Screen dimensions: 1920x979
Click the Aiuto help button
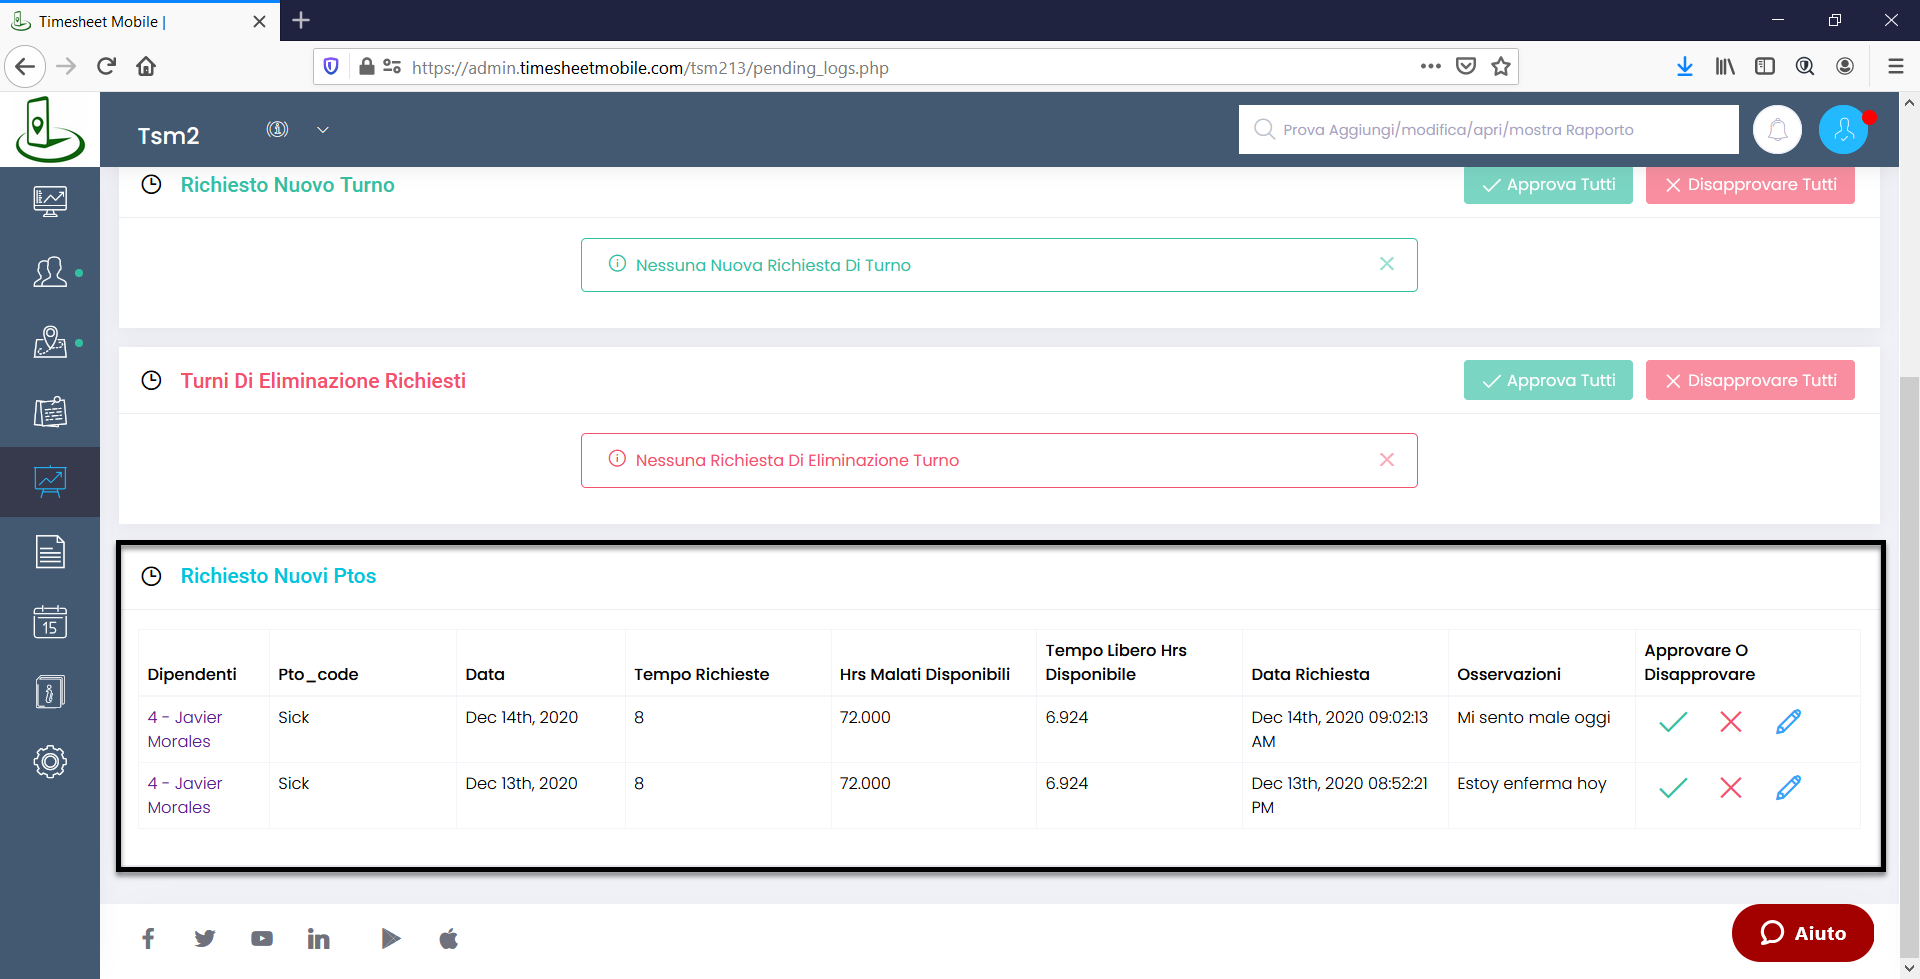point(1802,933)
